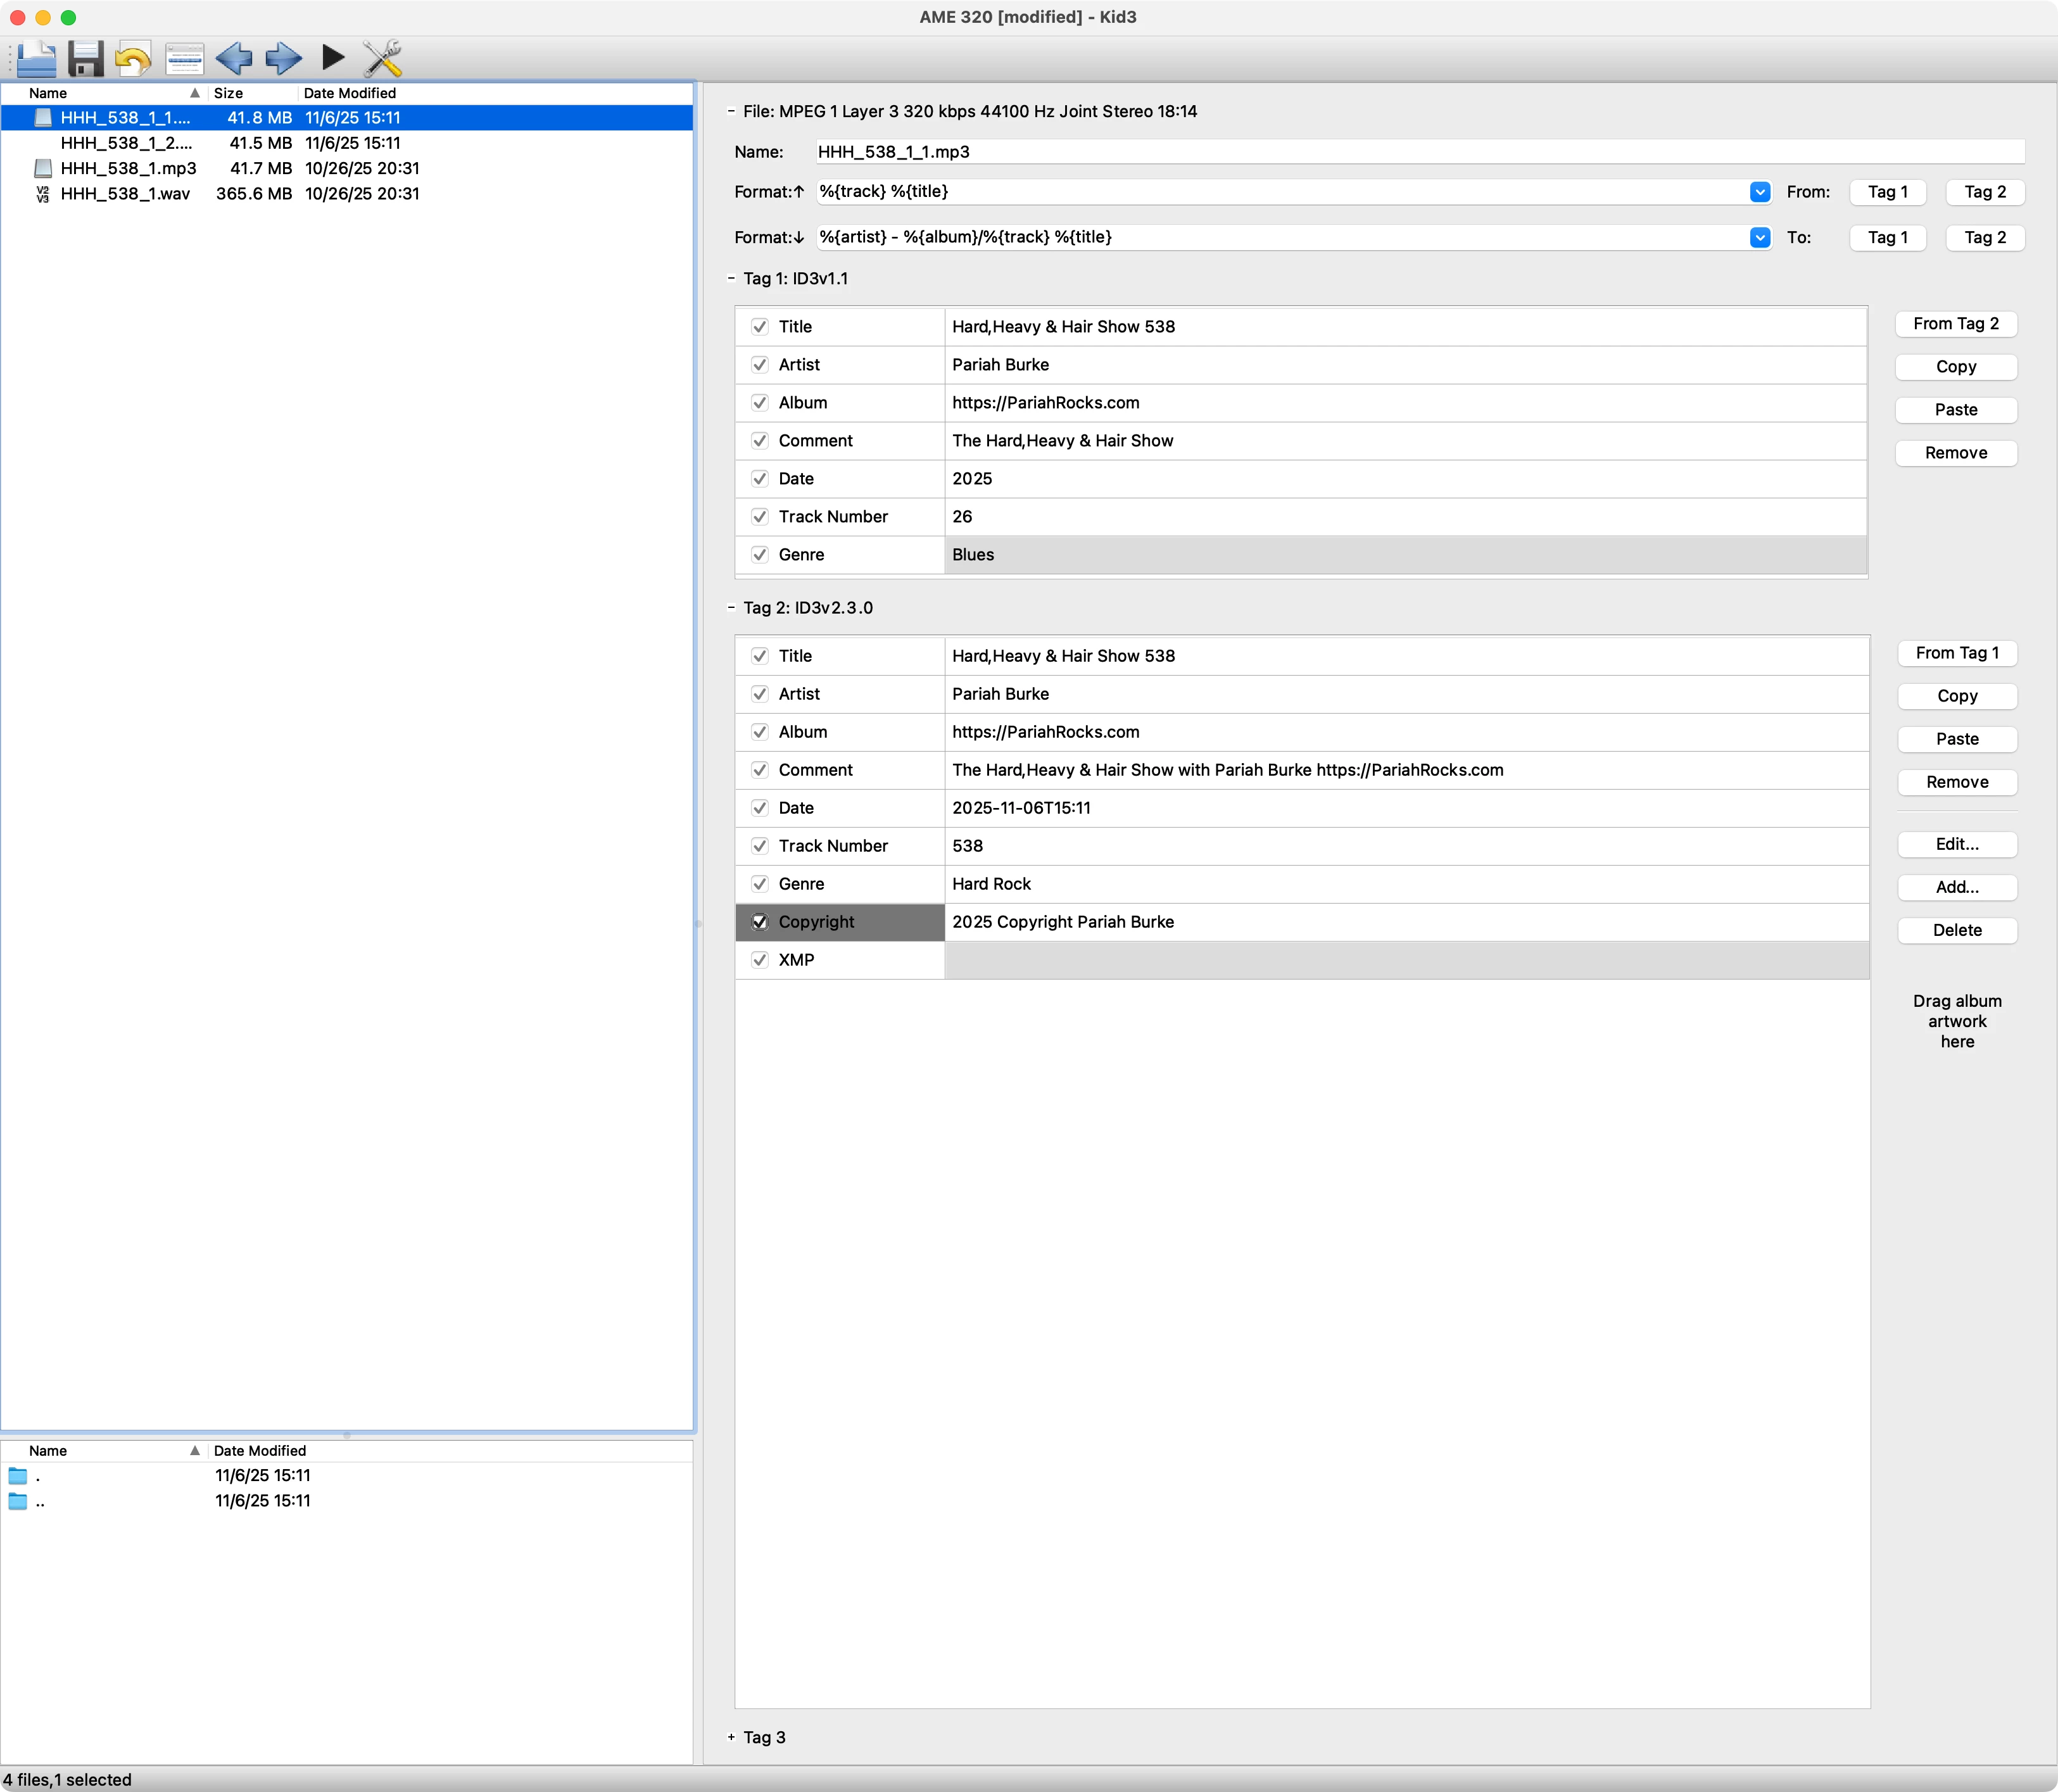Viewport: 2058px width, 1792px height.
Task: Open the Format down dropdown arrow
Action: point(1760,237)
